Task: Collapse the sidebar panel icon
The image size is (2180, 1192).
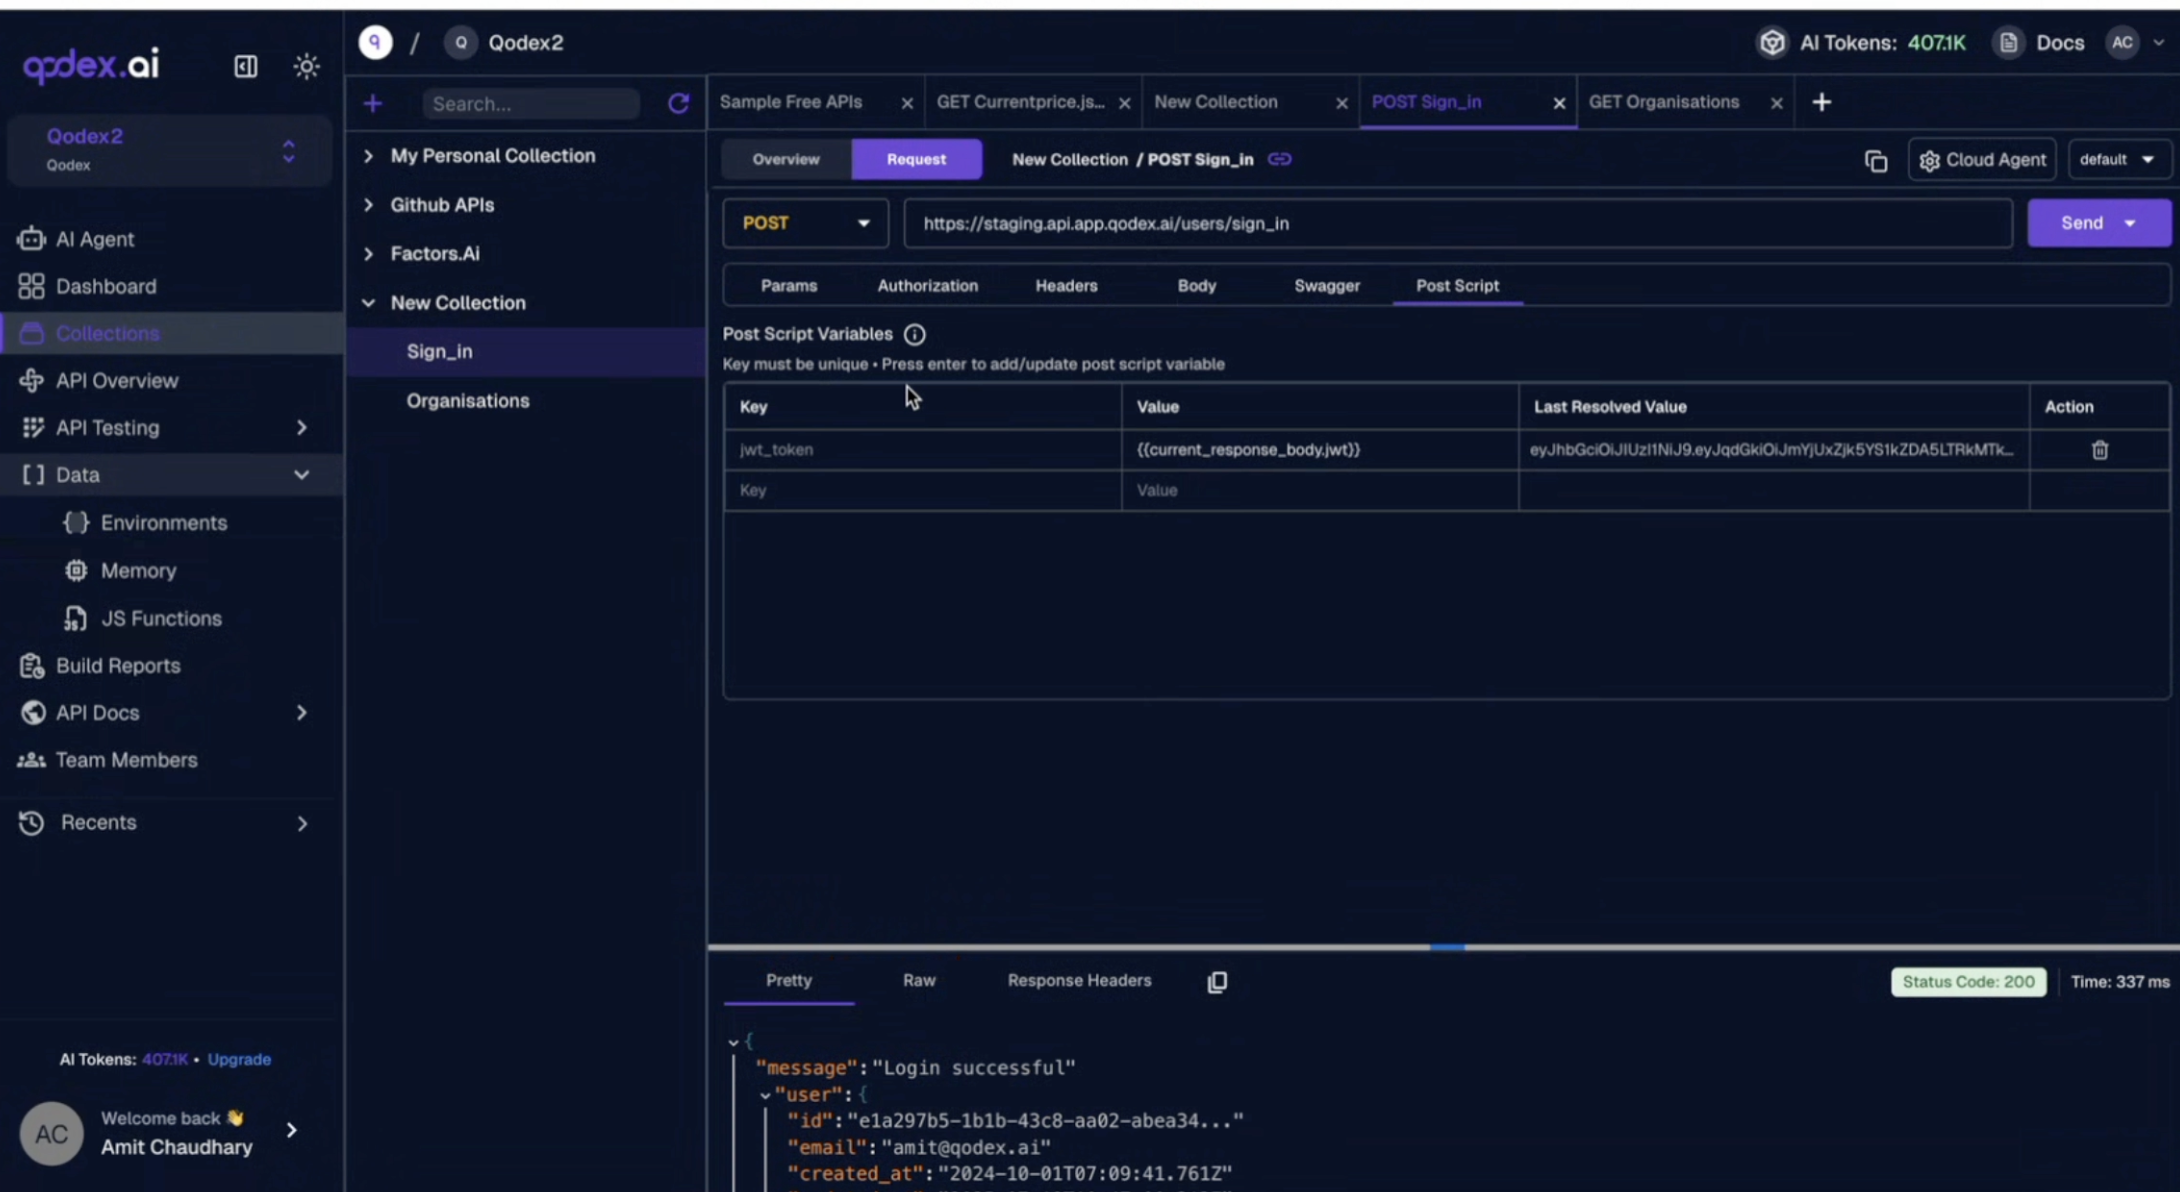Action: click(245, 66)
